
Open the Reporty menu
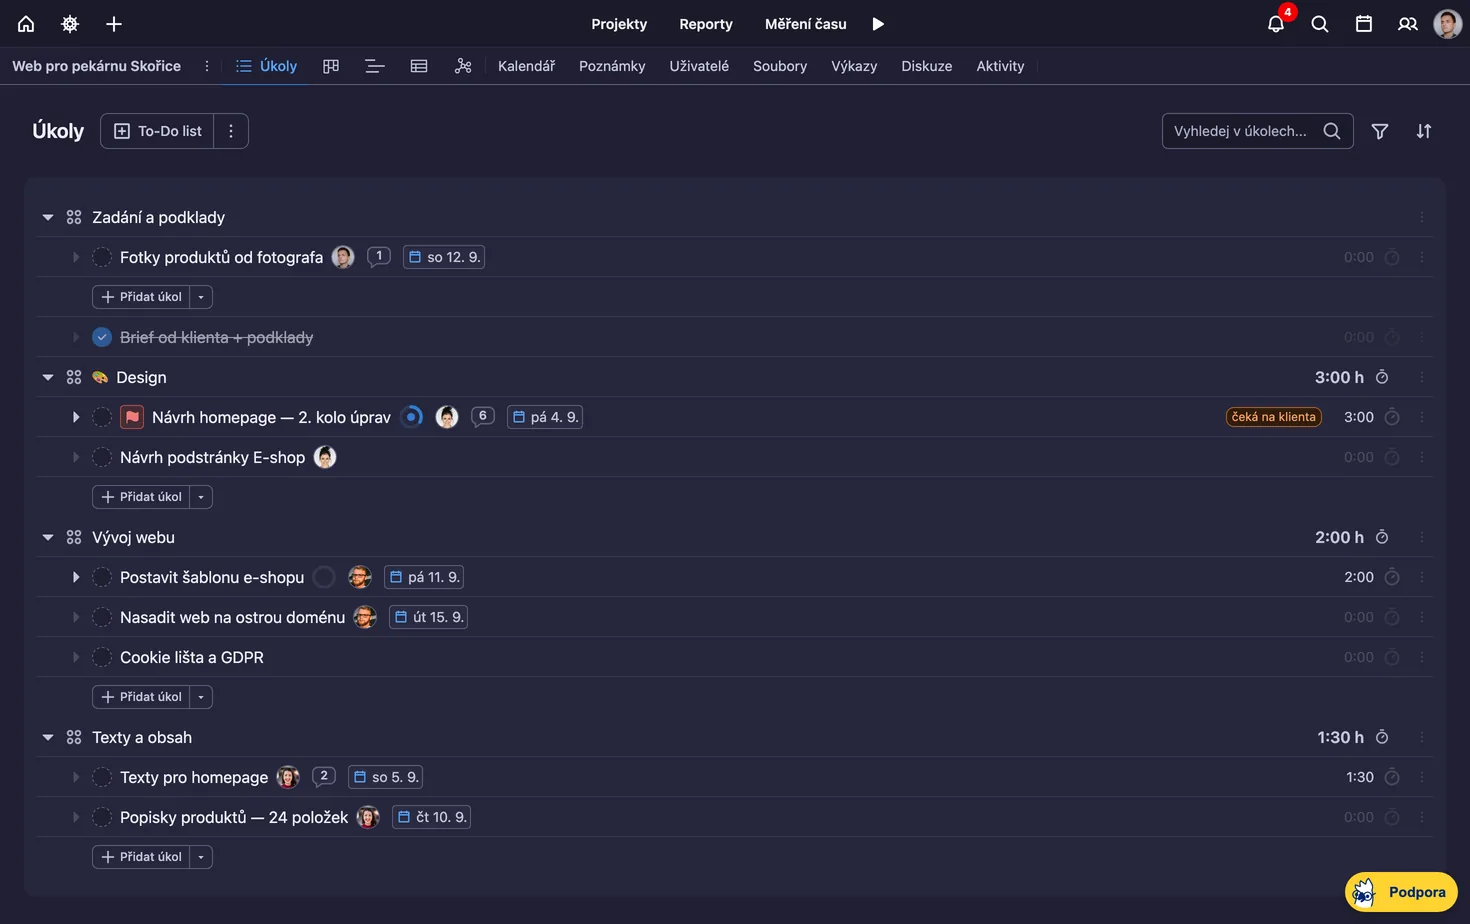[x=706, y=24]
